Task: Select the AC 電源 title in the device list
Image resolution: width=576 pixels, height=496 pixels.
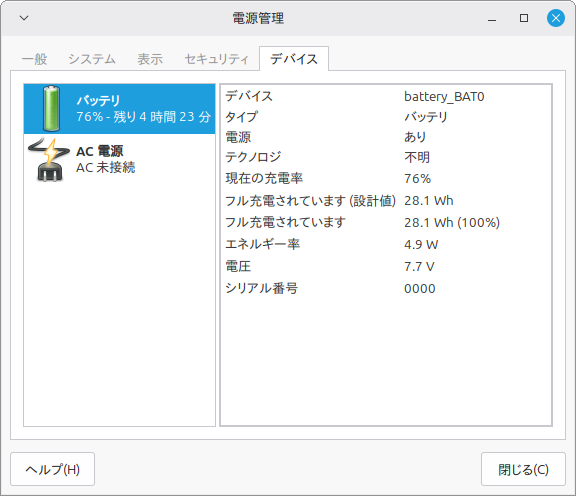Action: [x=100, y=151]
